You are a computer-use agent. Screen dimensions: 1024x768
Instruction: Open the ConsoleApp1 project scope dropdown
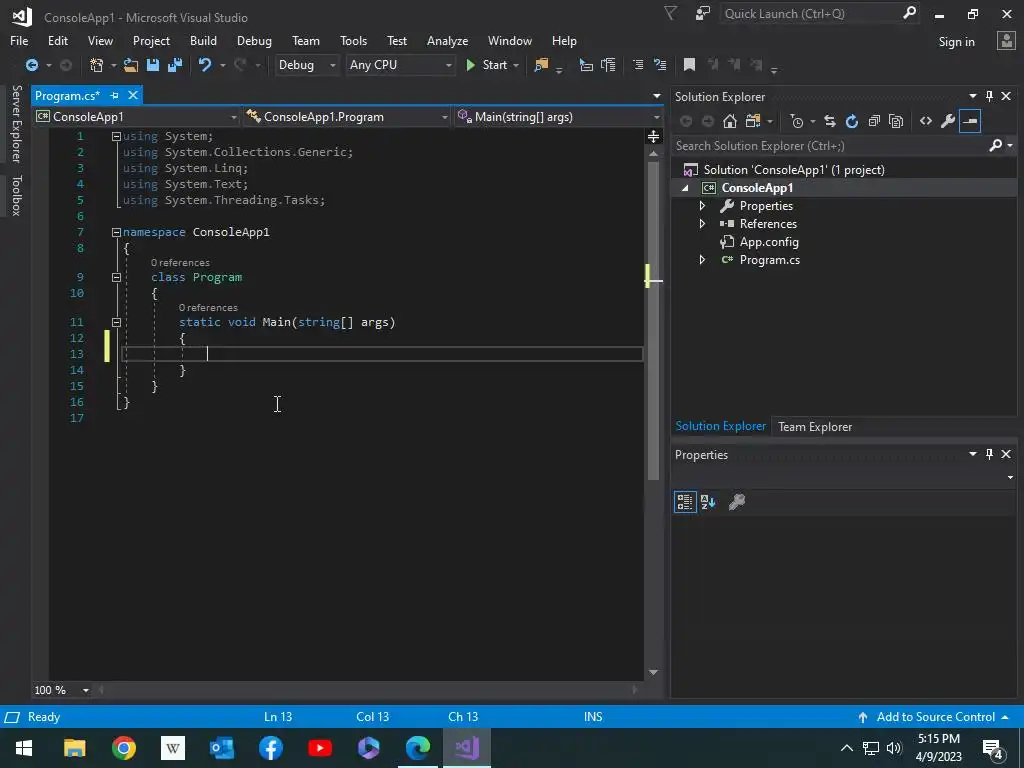pyautogui.click(x=136, y=117)
